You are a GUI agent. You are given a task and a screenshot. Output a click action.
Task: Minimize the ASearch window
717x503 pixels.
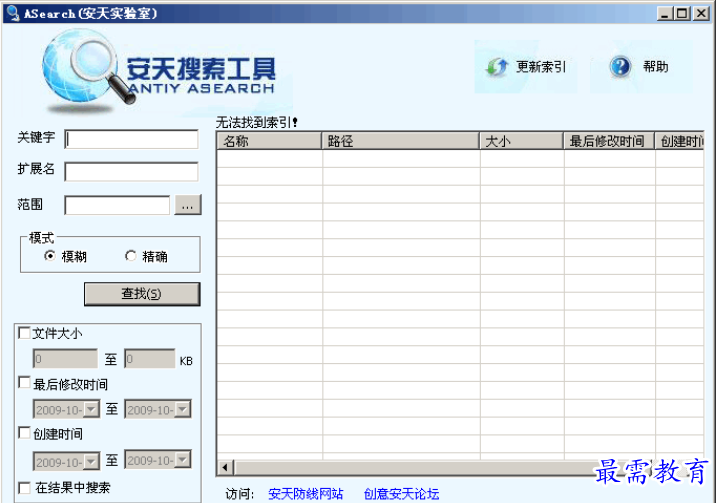click(665, 13)
